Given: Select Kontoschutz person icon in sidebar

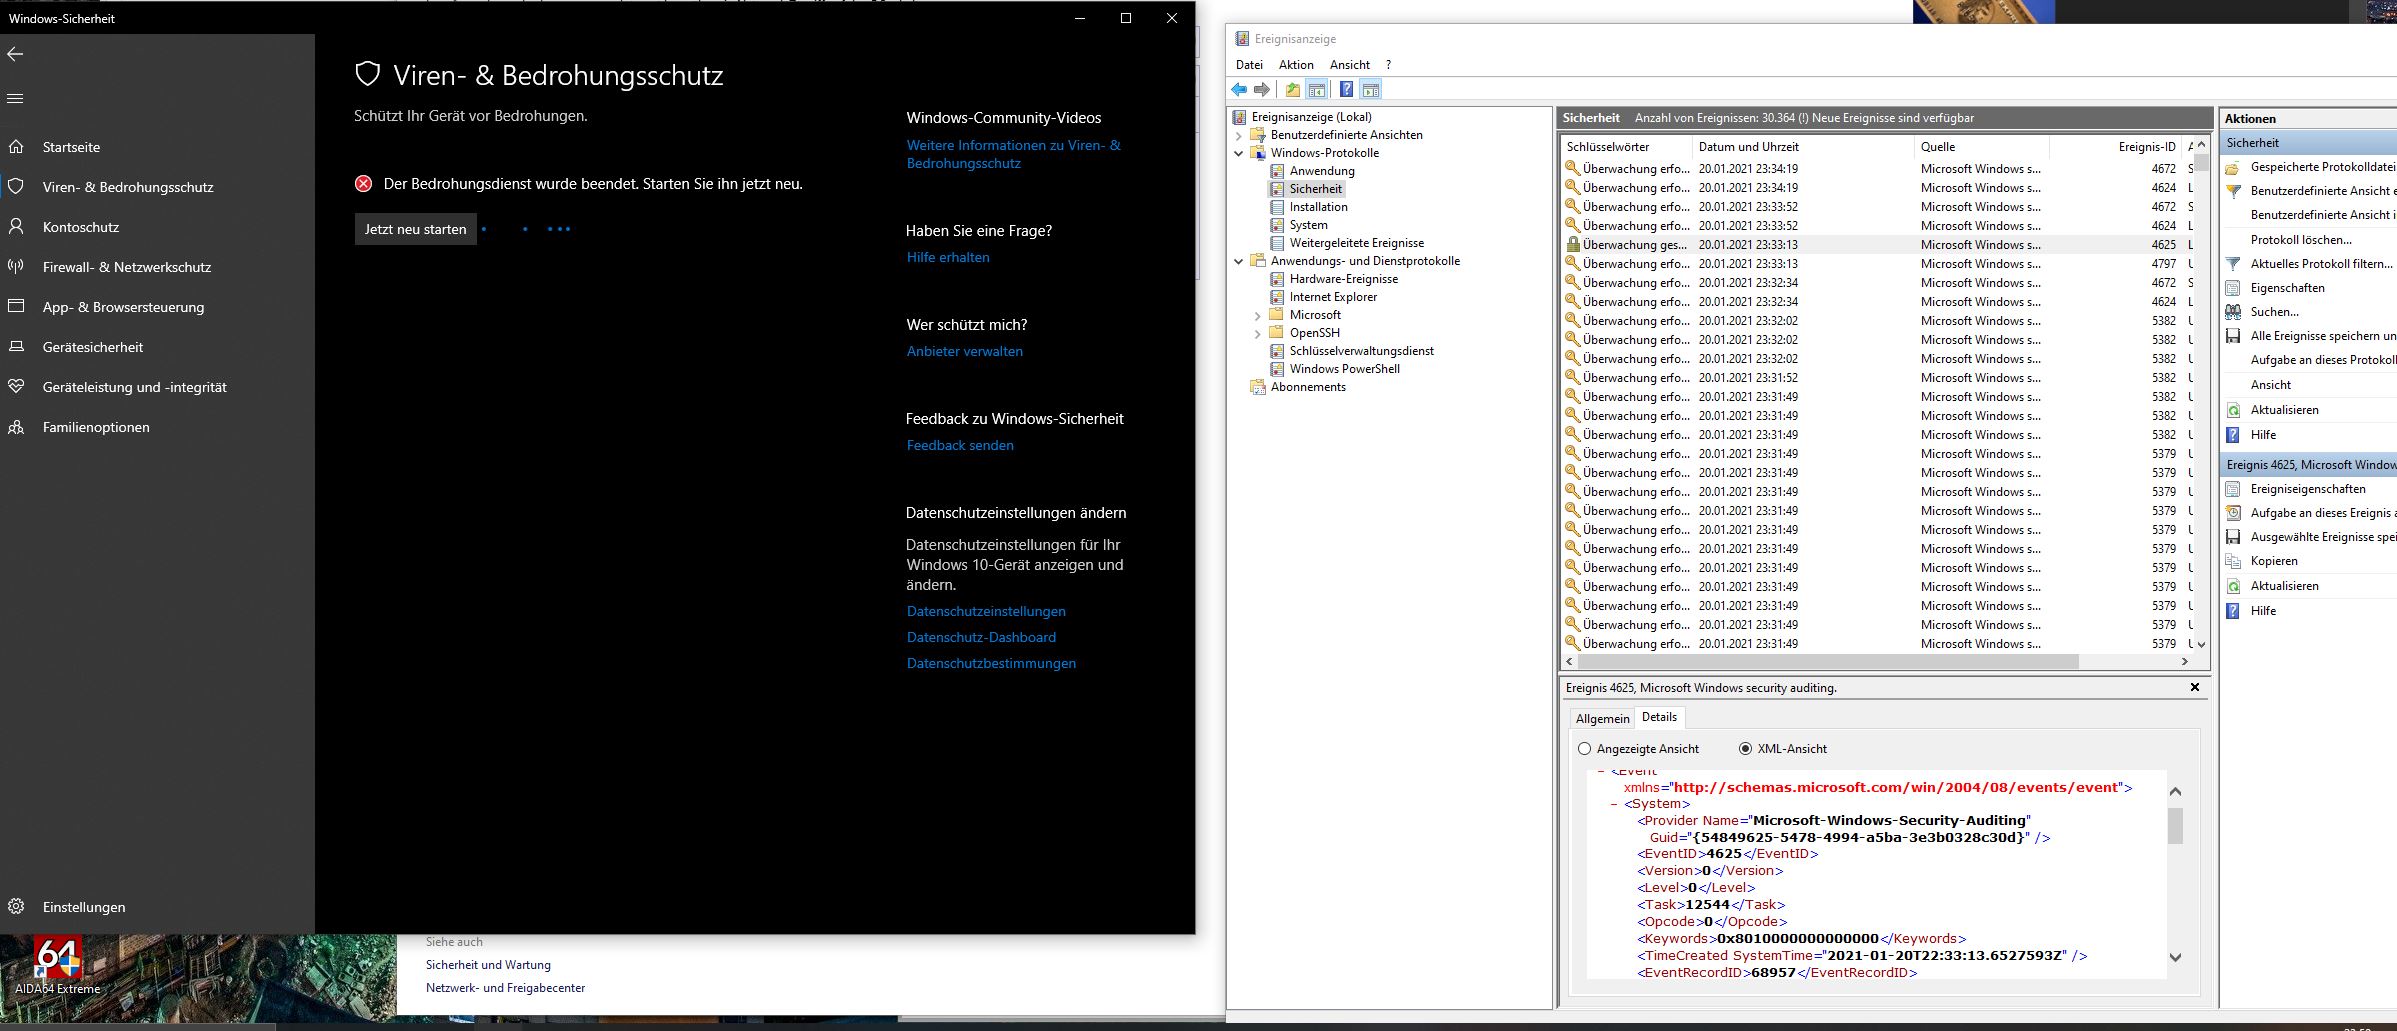Looking at the screenshot, I should pyautogui.click(x=16, y=227).
